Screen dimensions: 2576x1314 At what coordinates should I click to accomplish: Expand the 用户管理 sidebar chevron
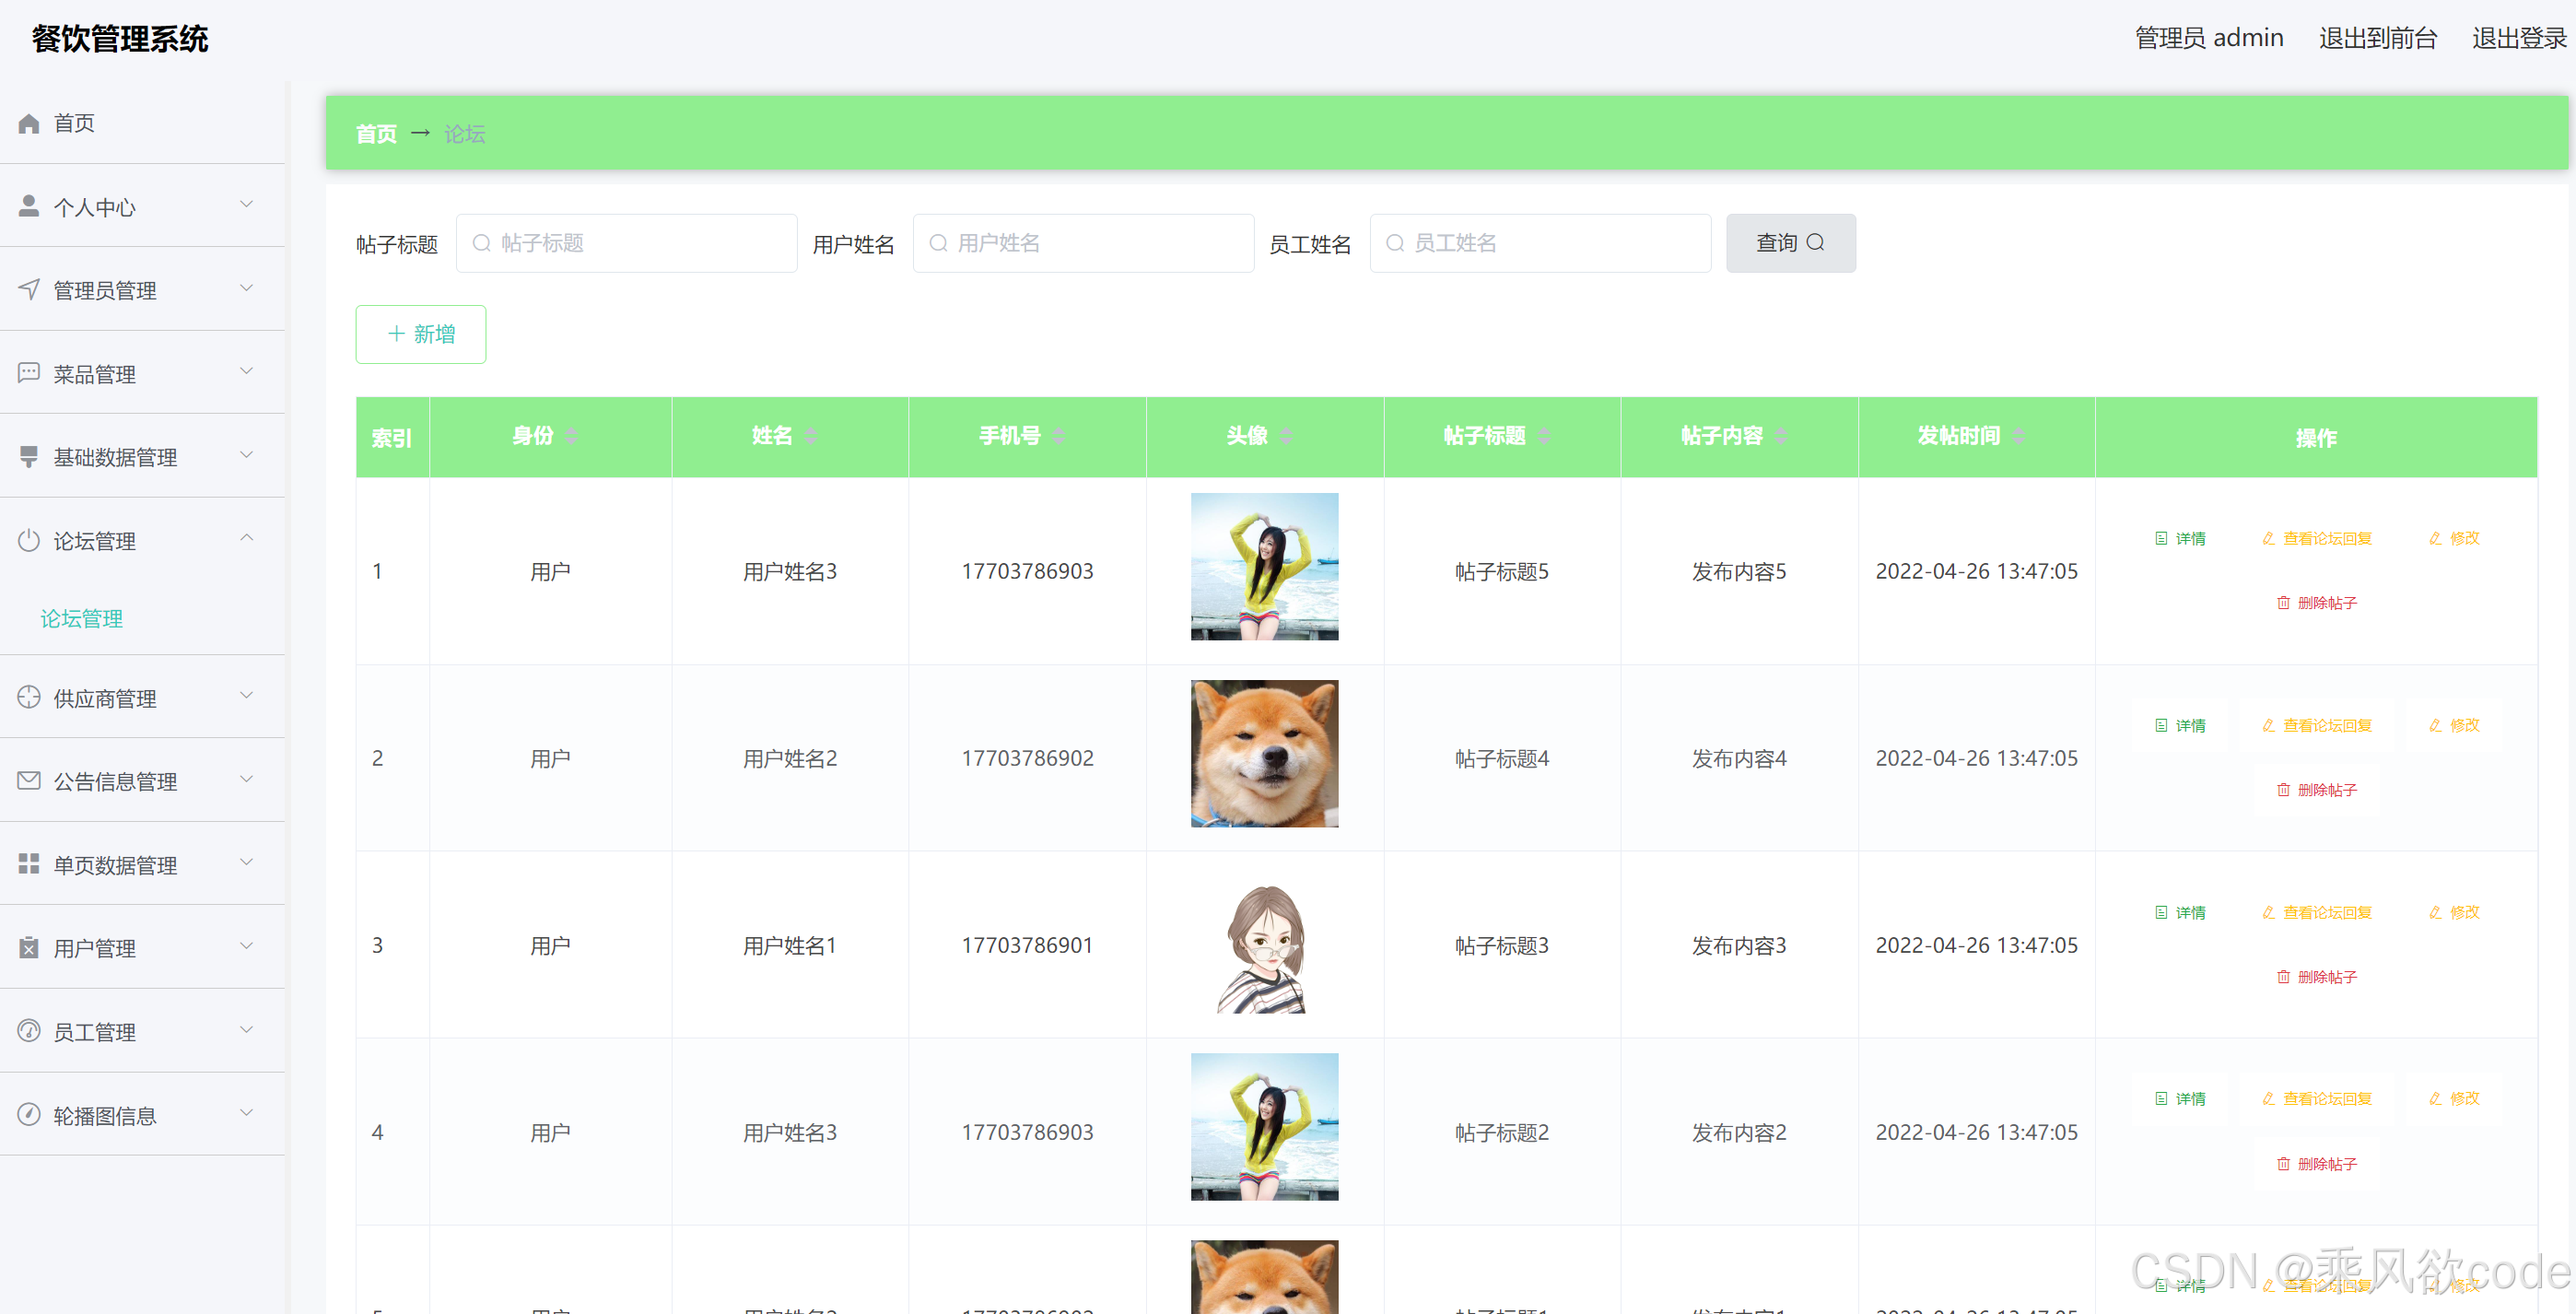[246, 946]
